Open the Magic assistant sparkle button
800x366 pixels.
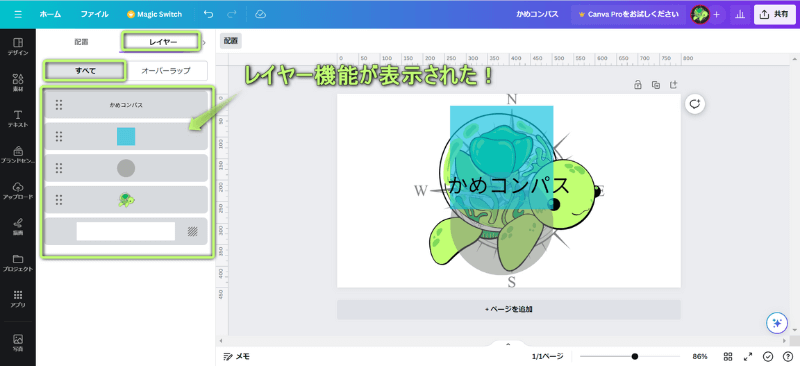[778, 323]
